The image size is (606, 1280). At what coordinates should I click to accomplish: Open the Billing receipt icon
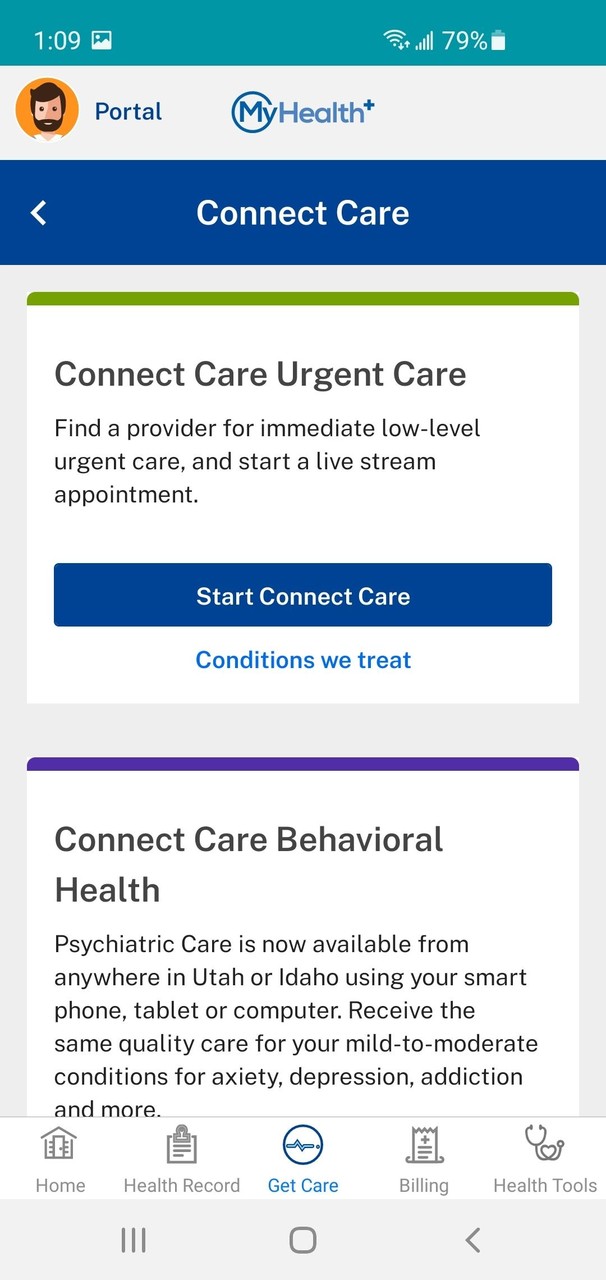click(424, 1145)
